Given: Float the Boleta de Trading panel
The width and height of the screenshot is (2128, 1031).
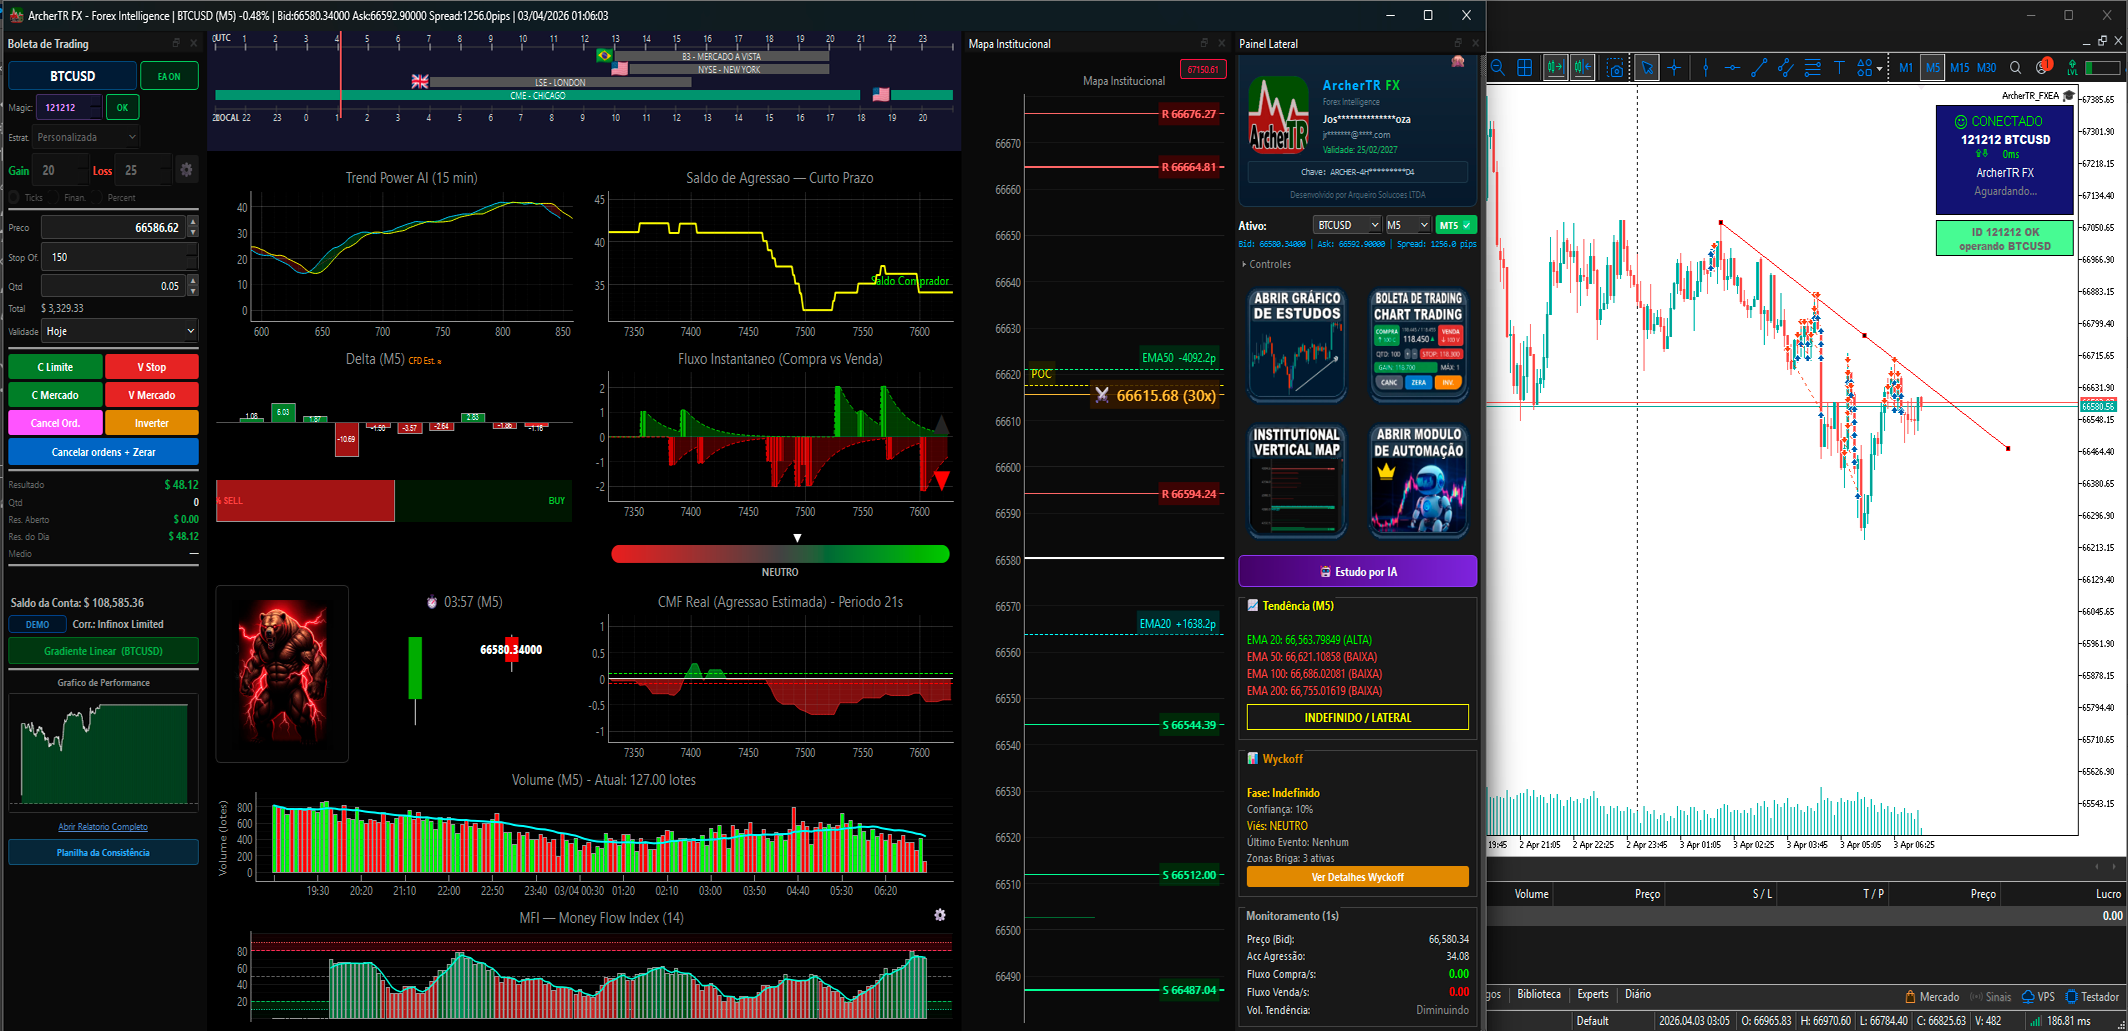Looking at the screenshot, I should (176, 43).
